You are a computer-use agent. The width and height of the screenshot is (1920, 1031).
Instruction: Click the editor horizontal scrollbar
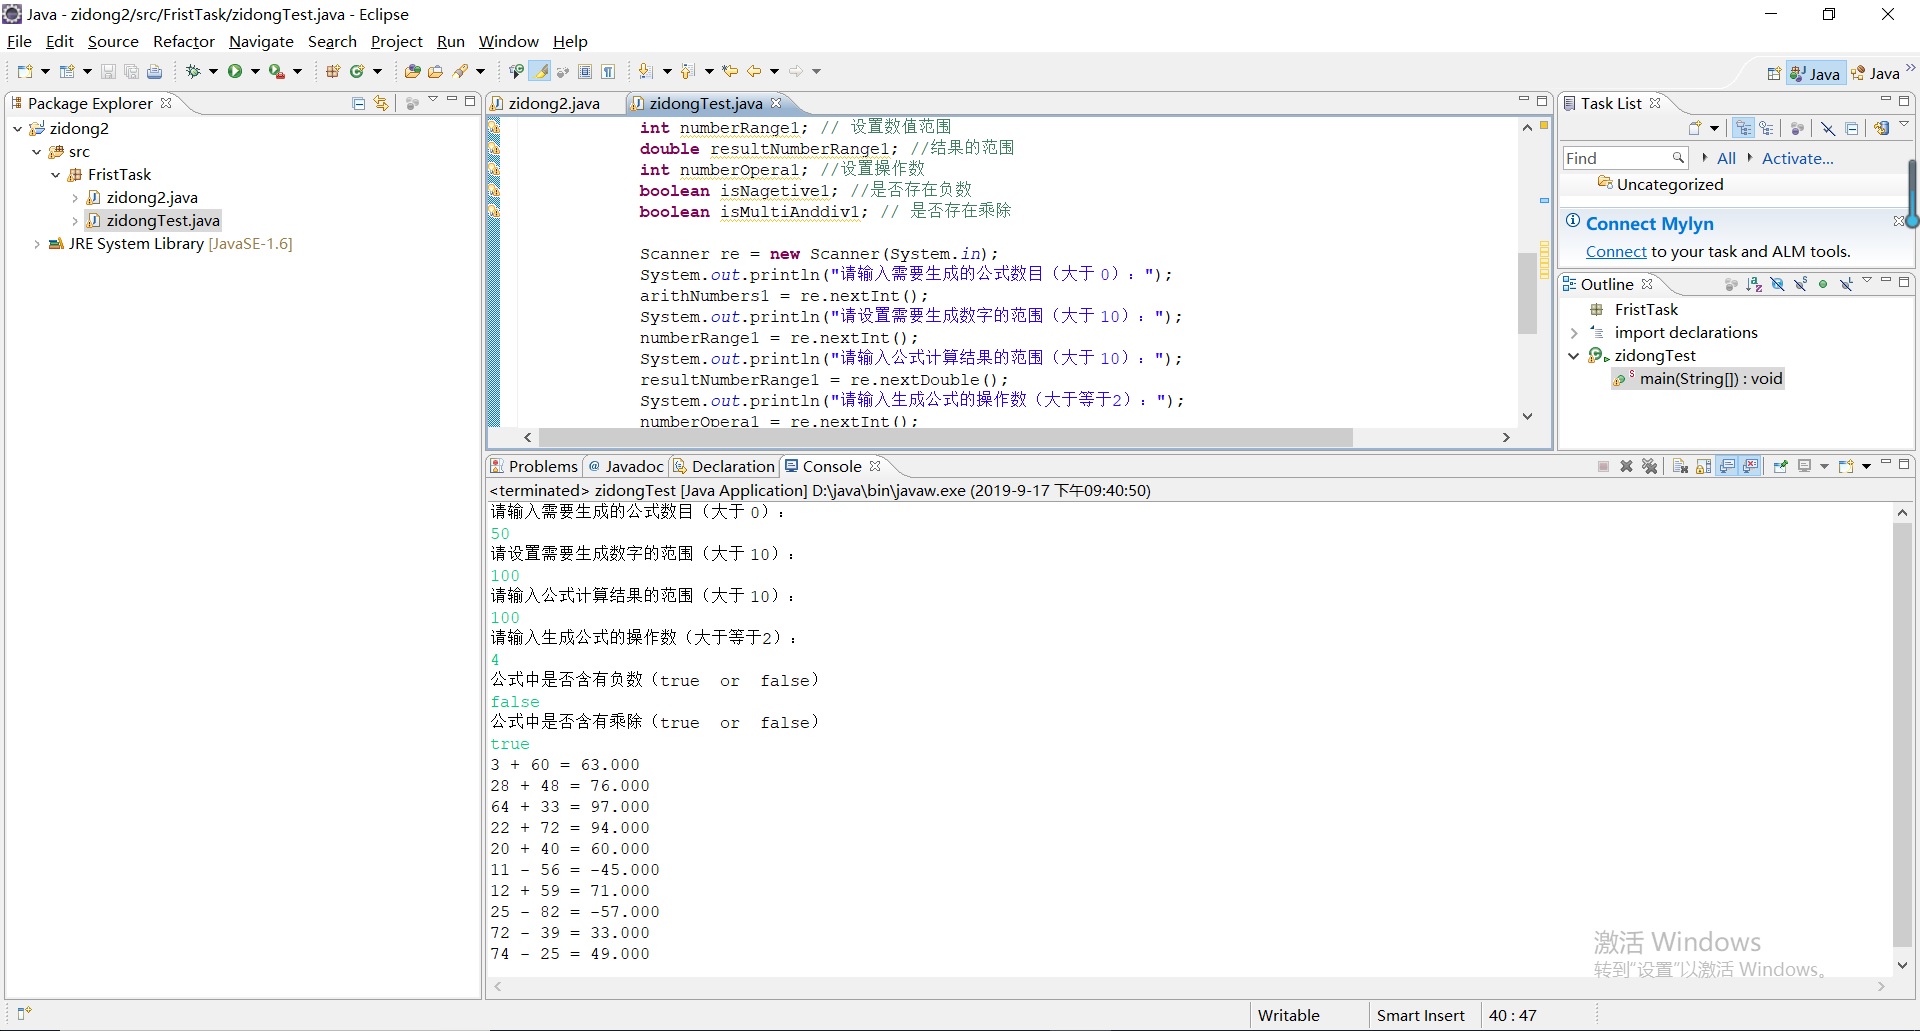coord(945,438)
